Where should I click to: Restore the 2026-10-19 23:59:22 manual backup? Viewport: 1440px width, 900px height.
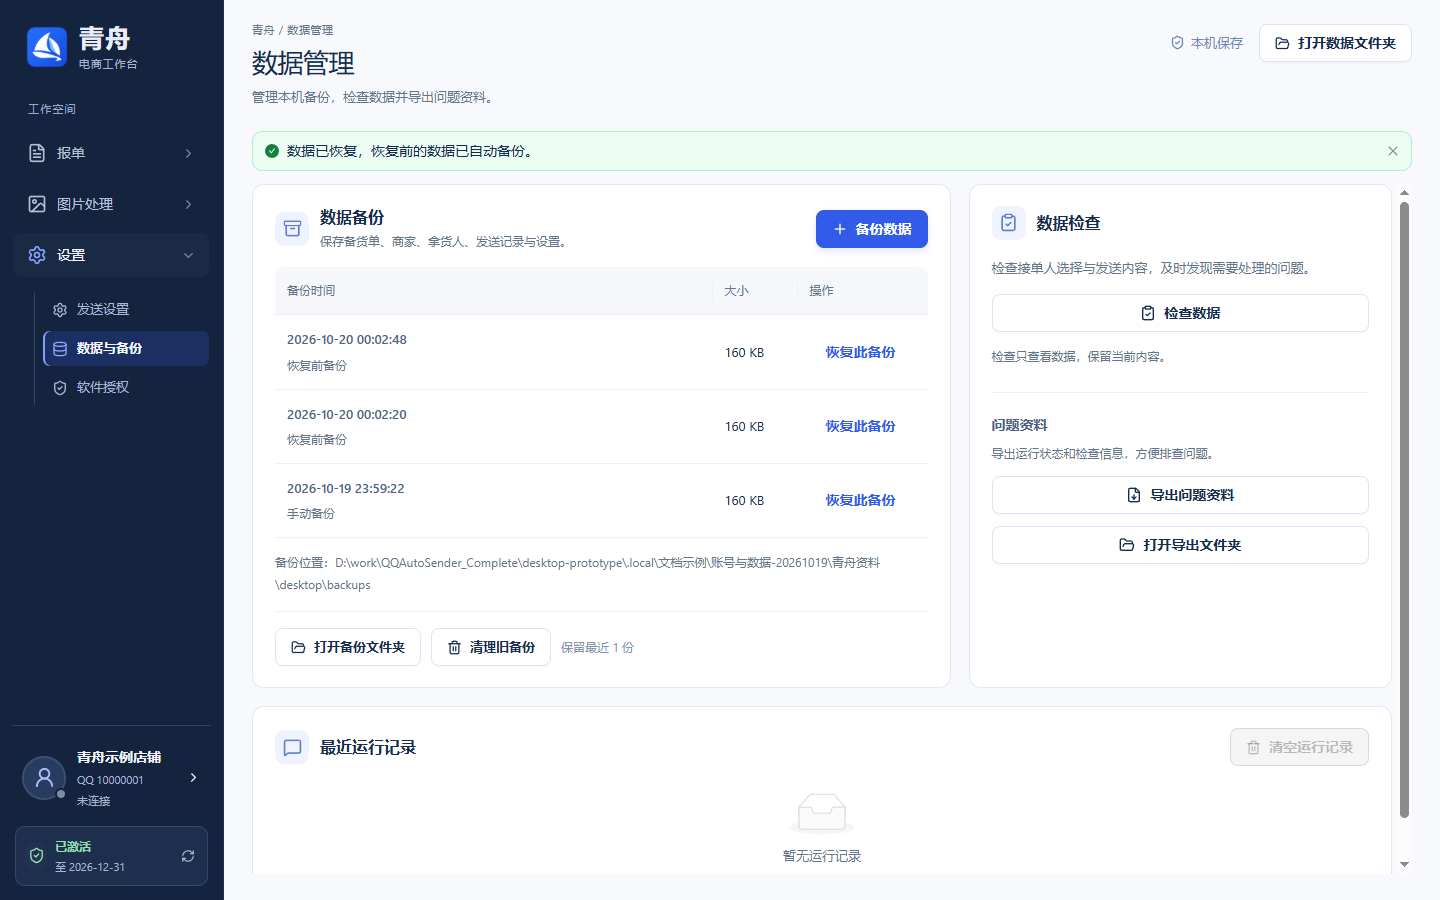(x=860, y=500)
